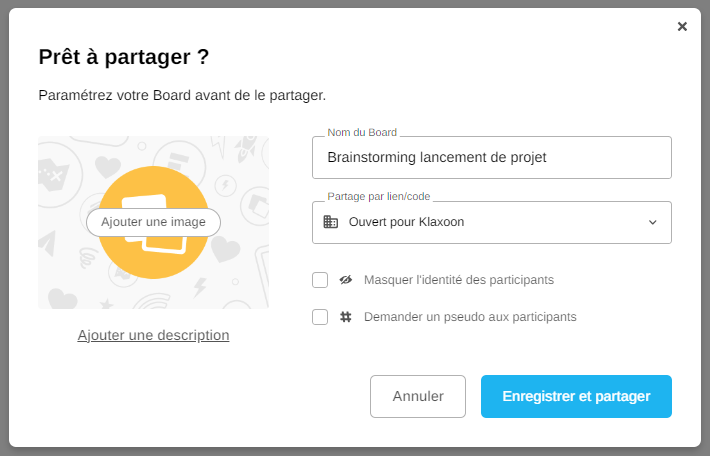710x456 pixels.
Task: Select the "Demander un pseudo aux participants" label
Action: [470, 317]
